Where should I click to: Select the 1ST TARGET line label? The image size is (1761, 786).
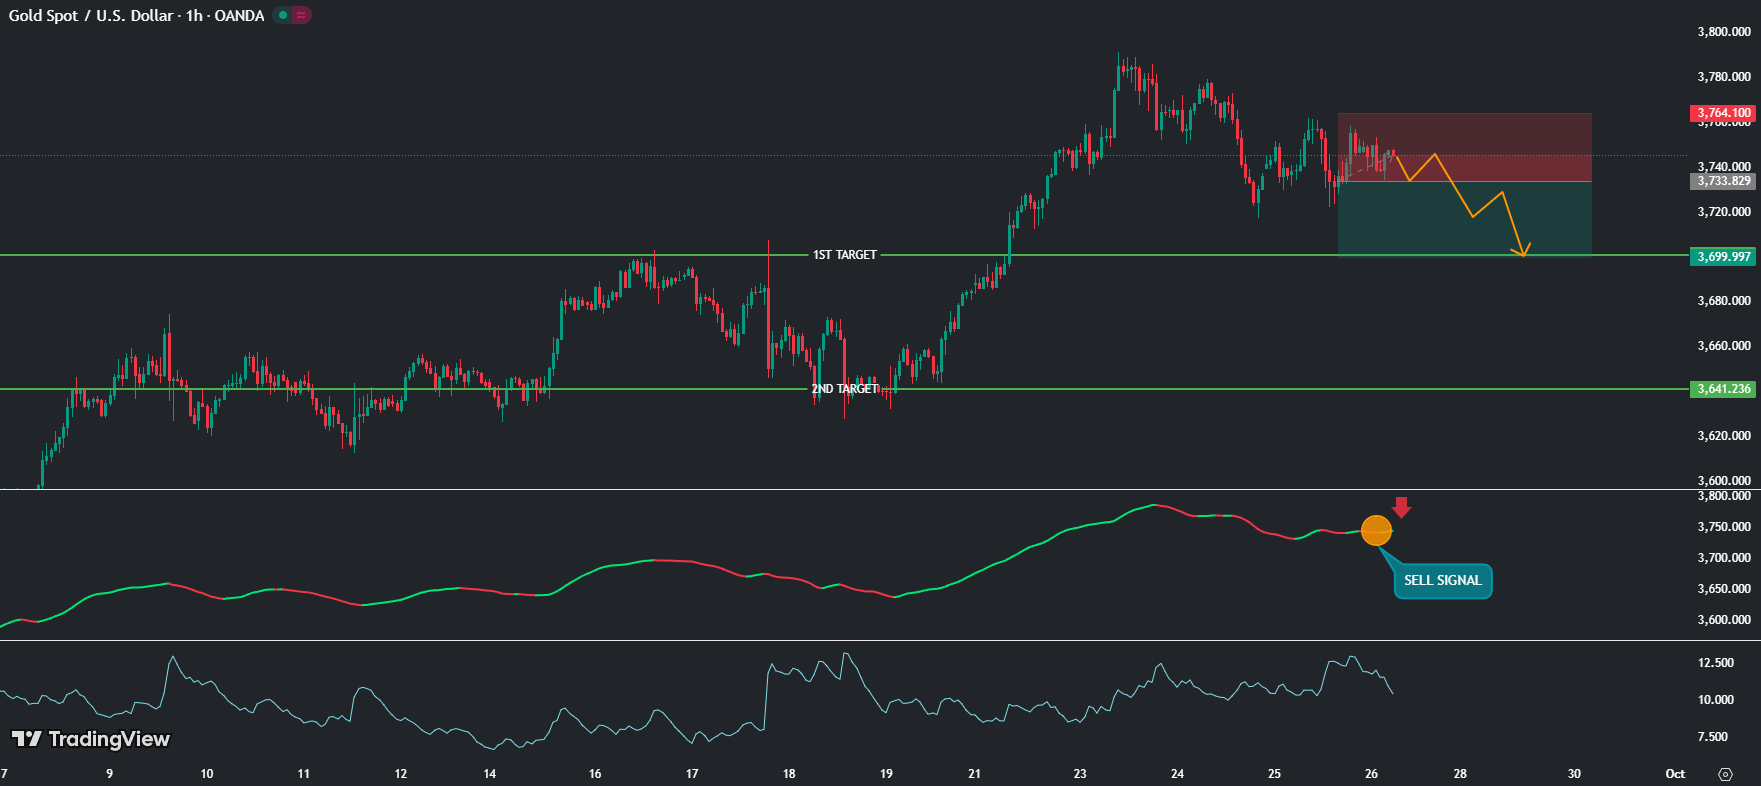pyautogui.click(x=845, y=255)
